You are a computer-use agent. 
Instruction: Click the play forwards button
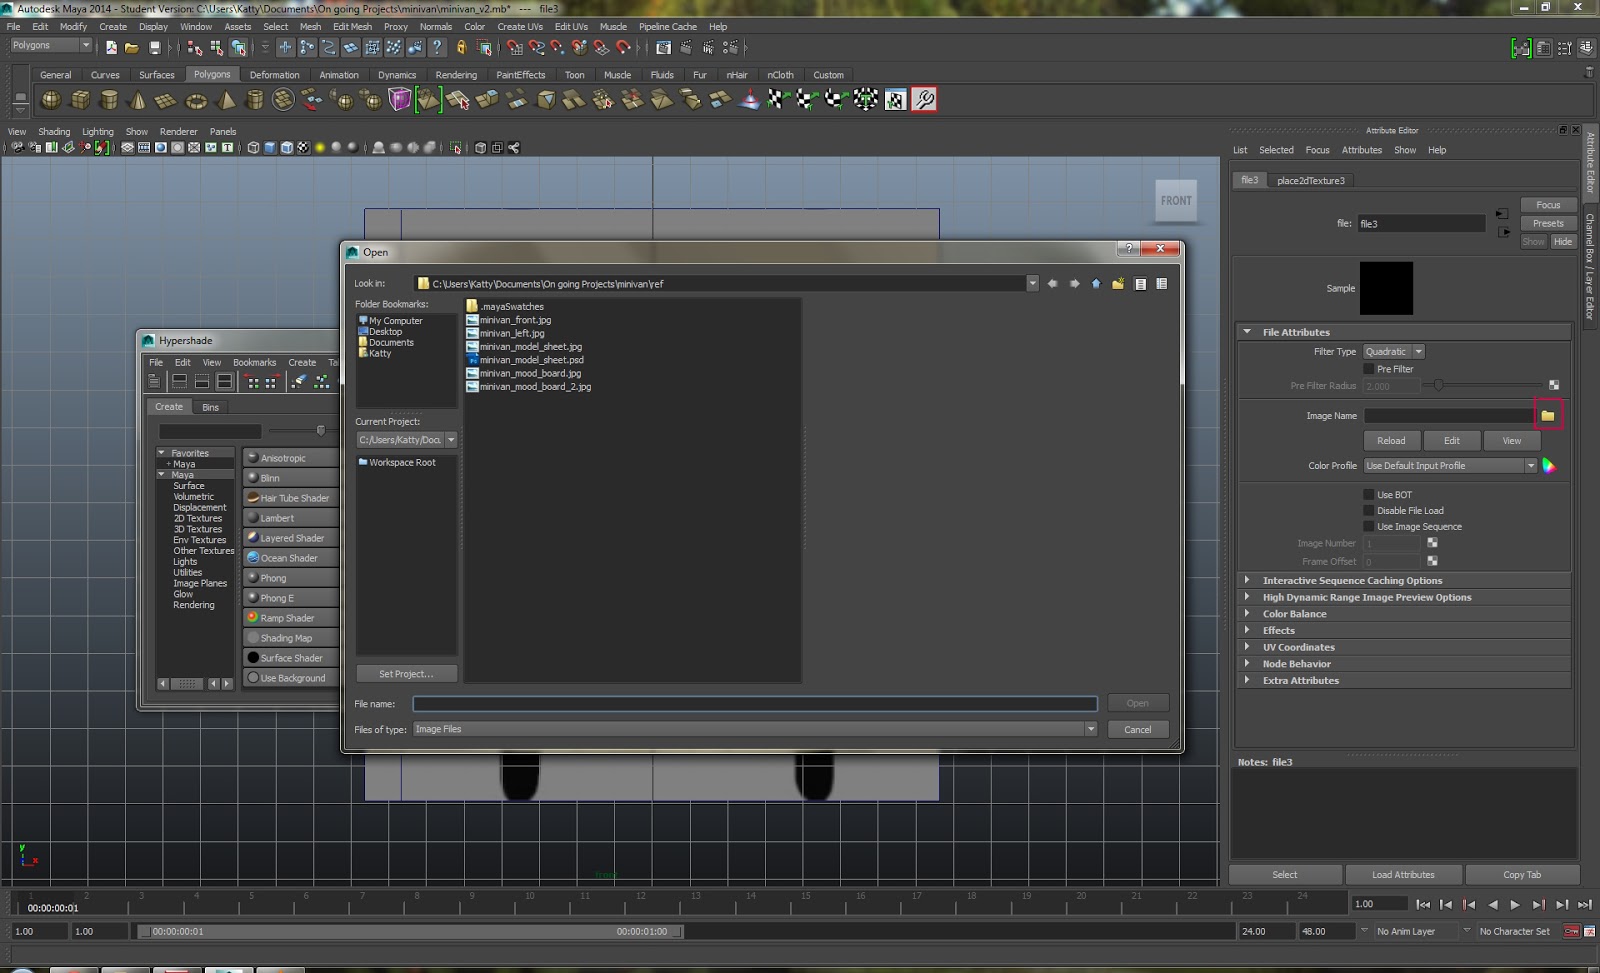tap(1515, 904)
